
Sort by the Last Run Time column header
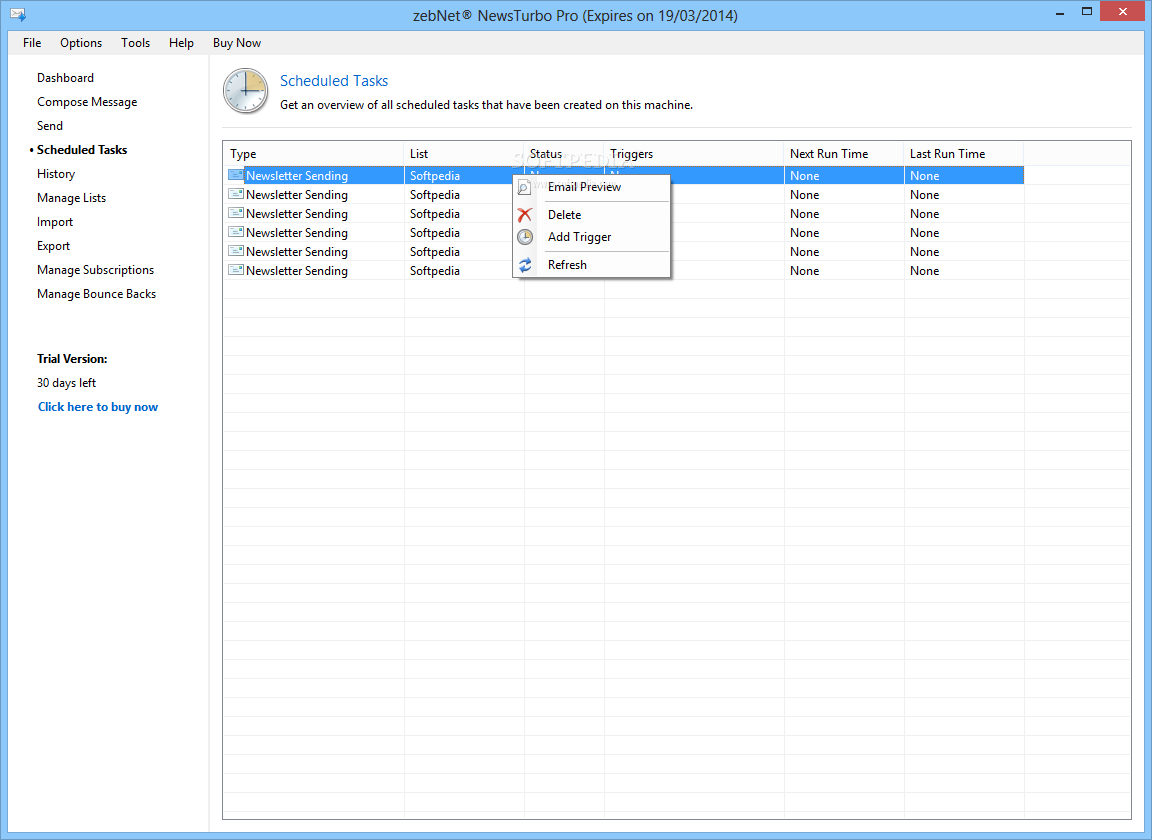click(x=963, y=154)
